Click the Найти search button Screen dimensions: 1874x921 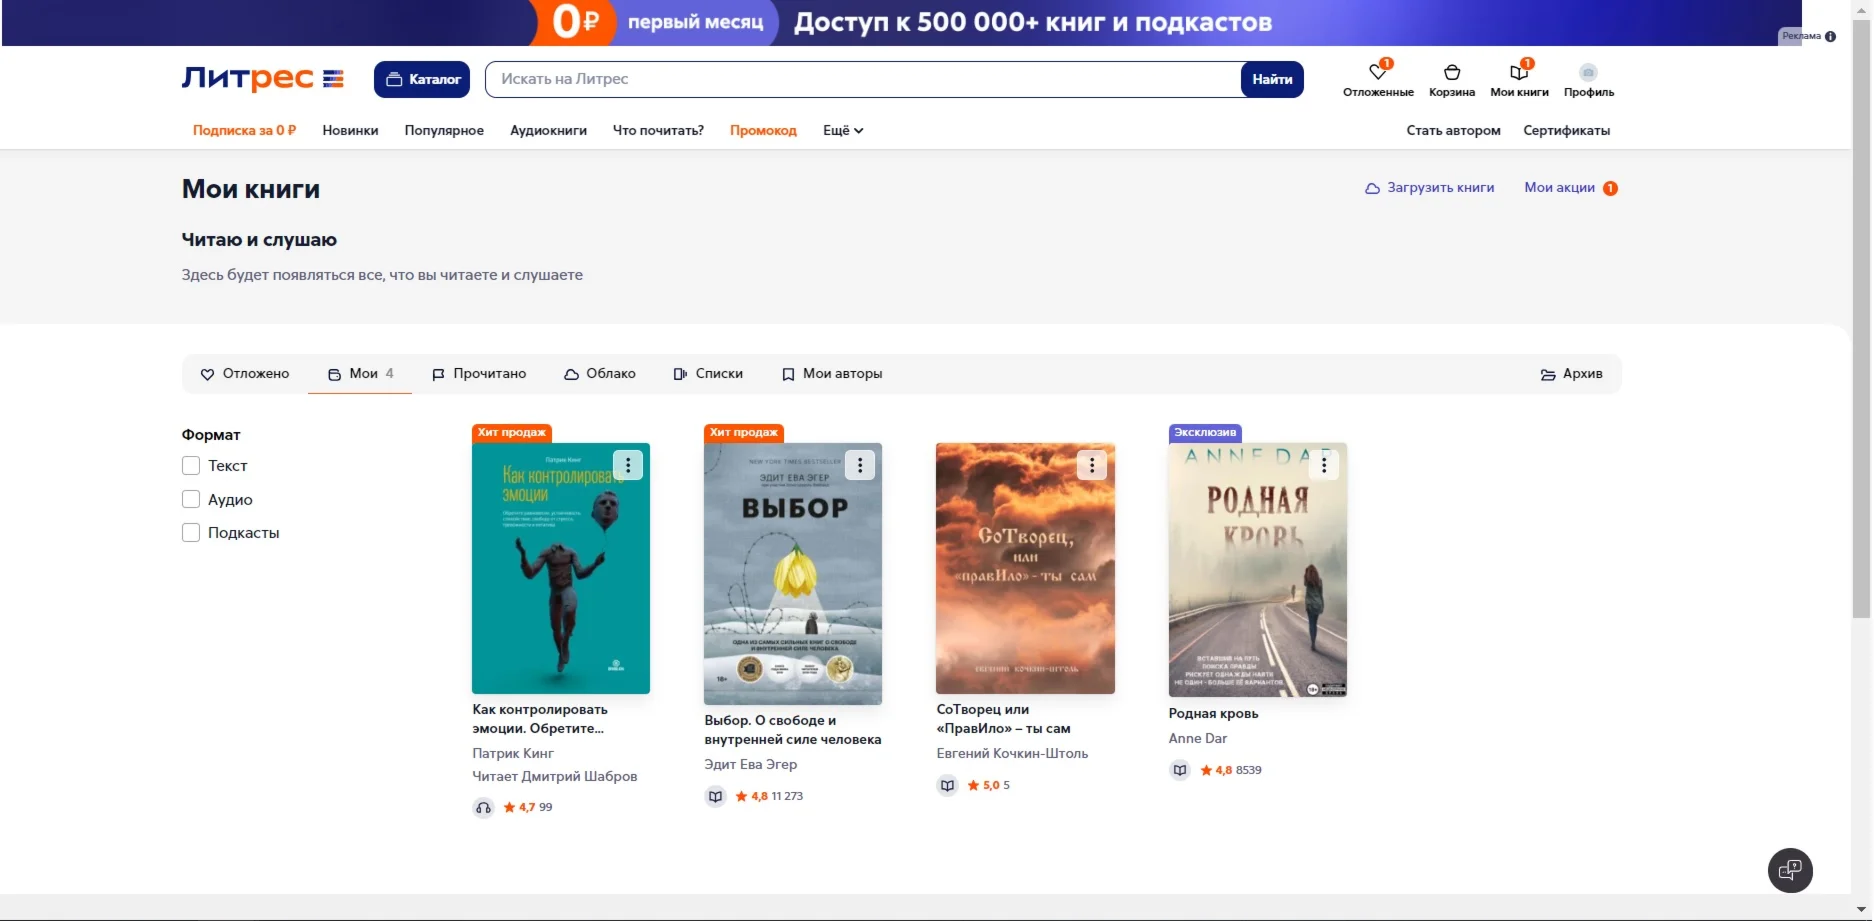coord(1272,79)
